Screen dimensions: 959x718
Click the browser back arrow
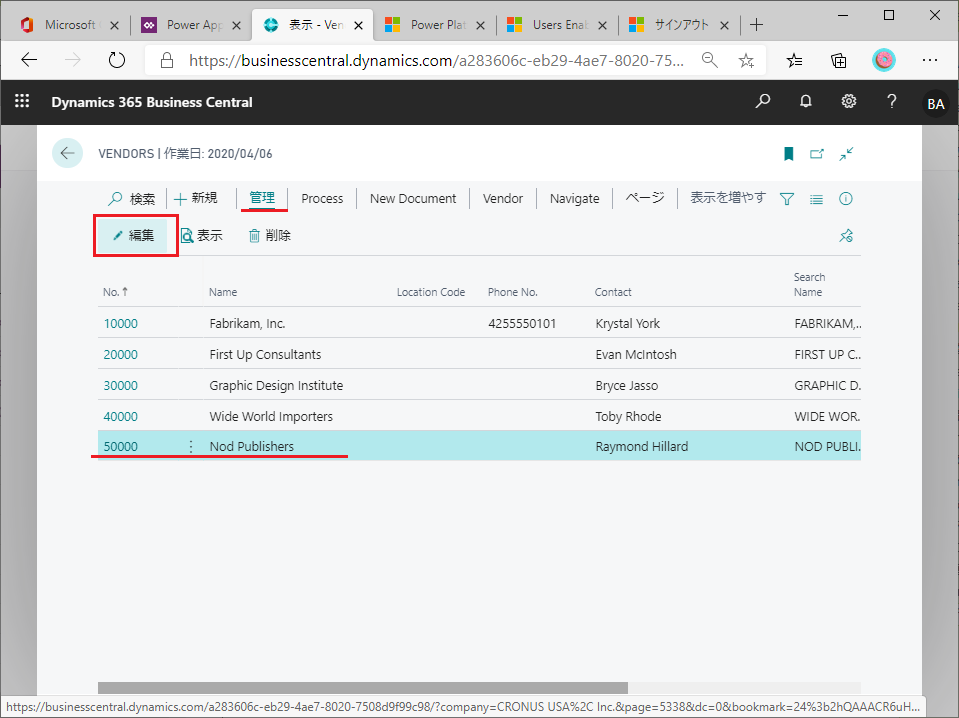[x=29, y=60]
